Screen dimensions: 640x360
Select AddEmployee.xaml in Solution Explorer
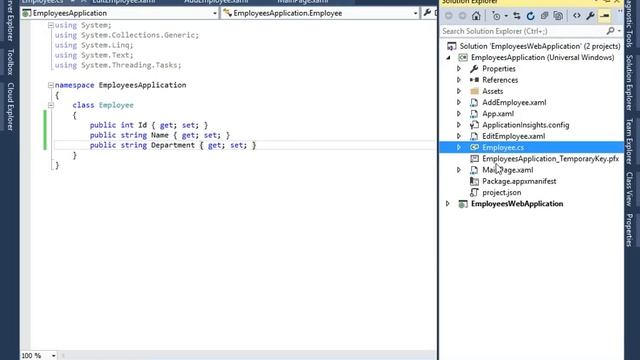click(x=514, y=102)
